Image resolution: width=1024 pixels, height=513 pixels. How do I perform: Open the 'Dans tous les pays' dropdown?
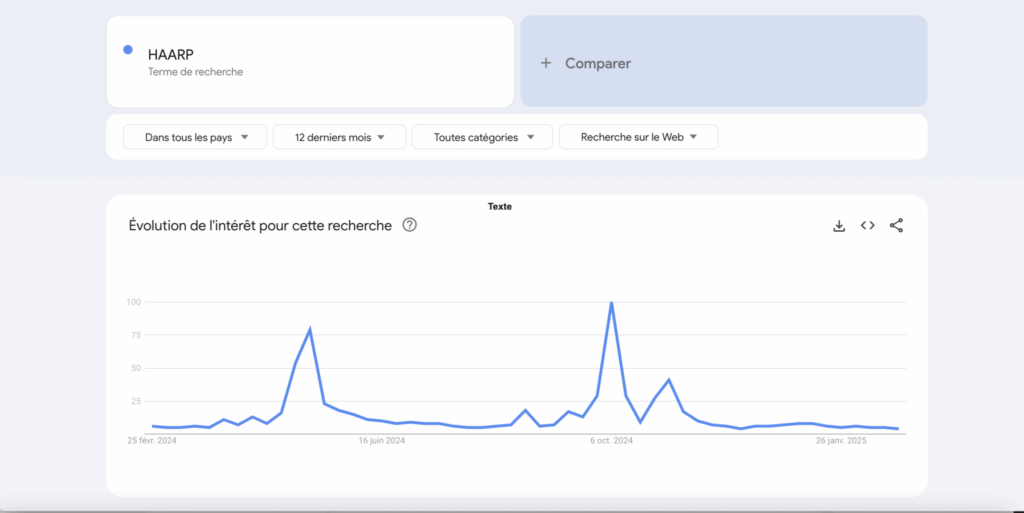coord(195,137)
